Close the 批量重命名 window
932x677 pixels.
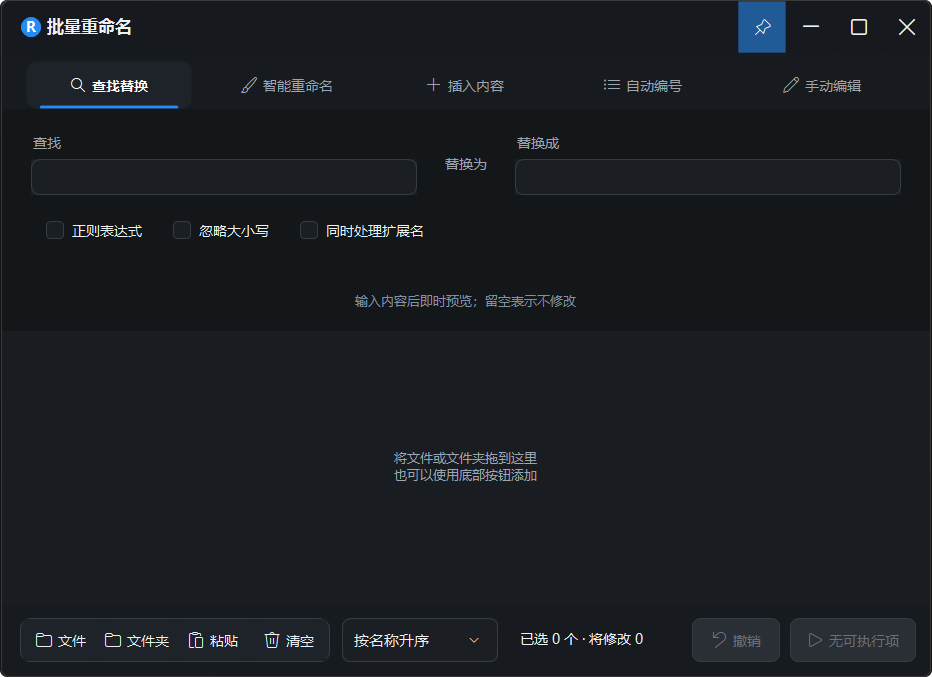pyautogui.click(x=906, y=27)
